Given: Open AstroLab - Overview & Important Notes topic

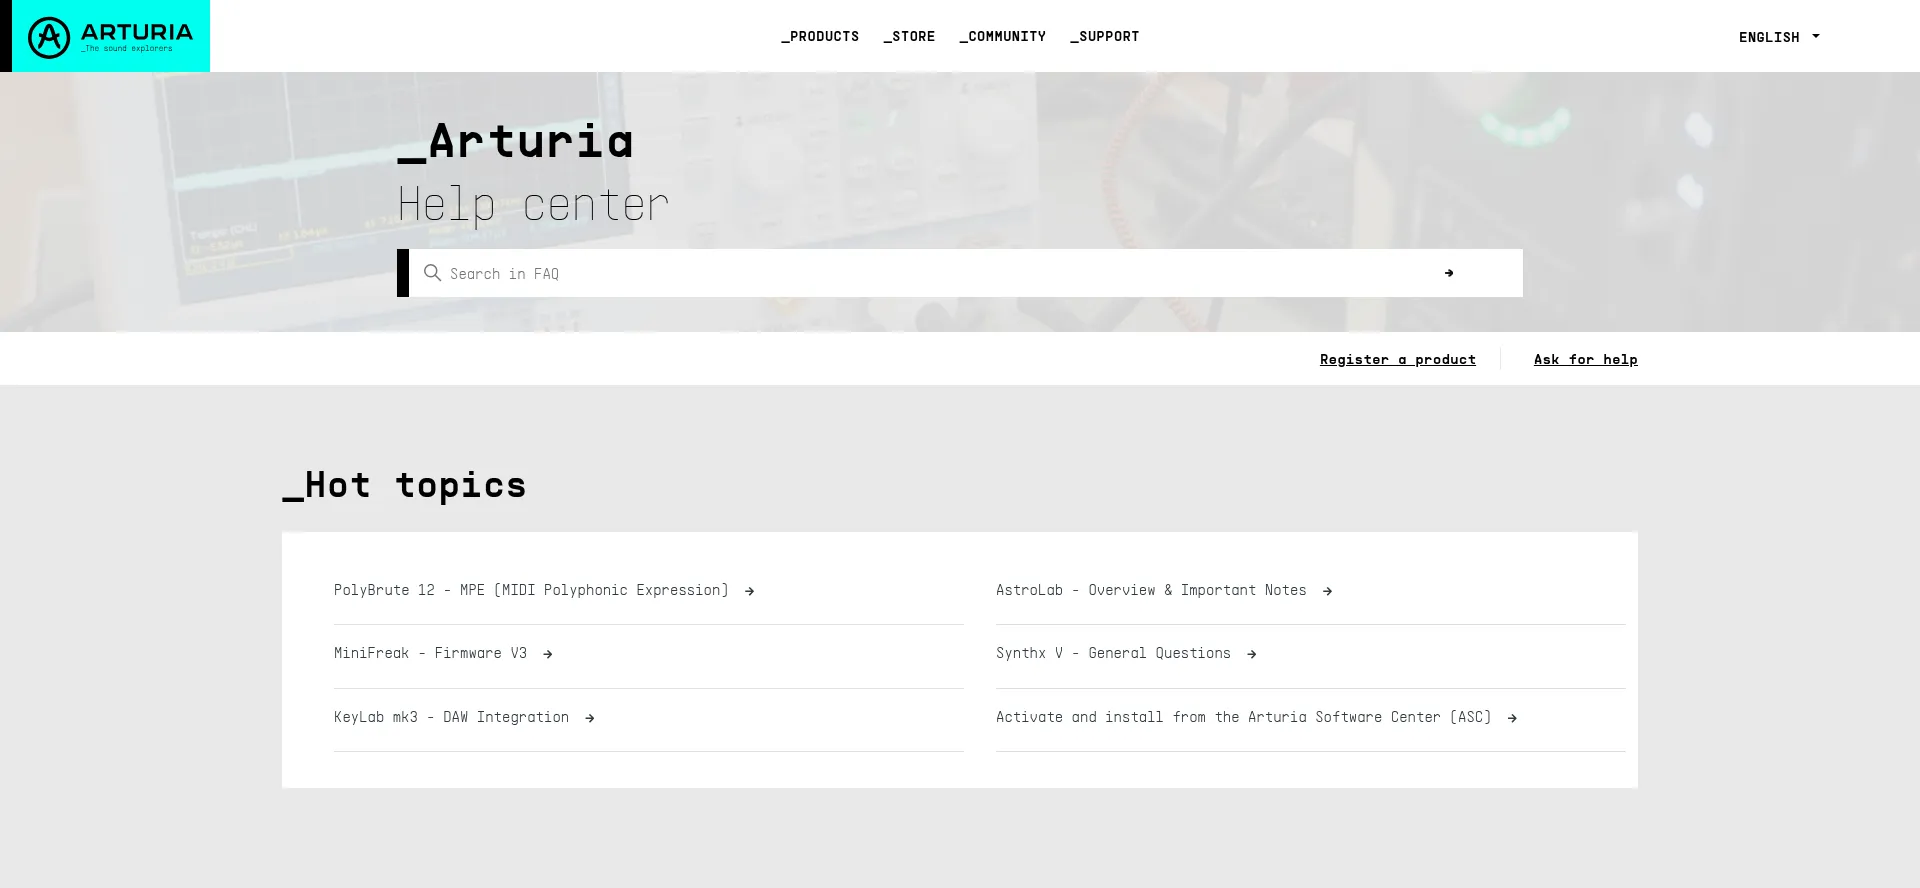Looking at the screenshot, I should 1151,590.
